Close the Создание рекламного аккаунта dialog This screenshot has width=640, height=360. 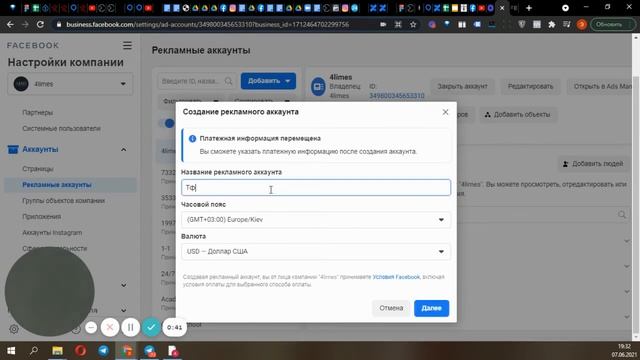coord(445,112)
